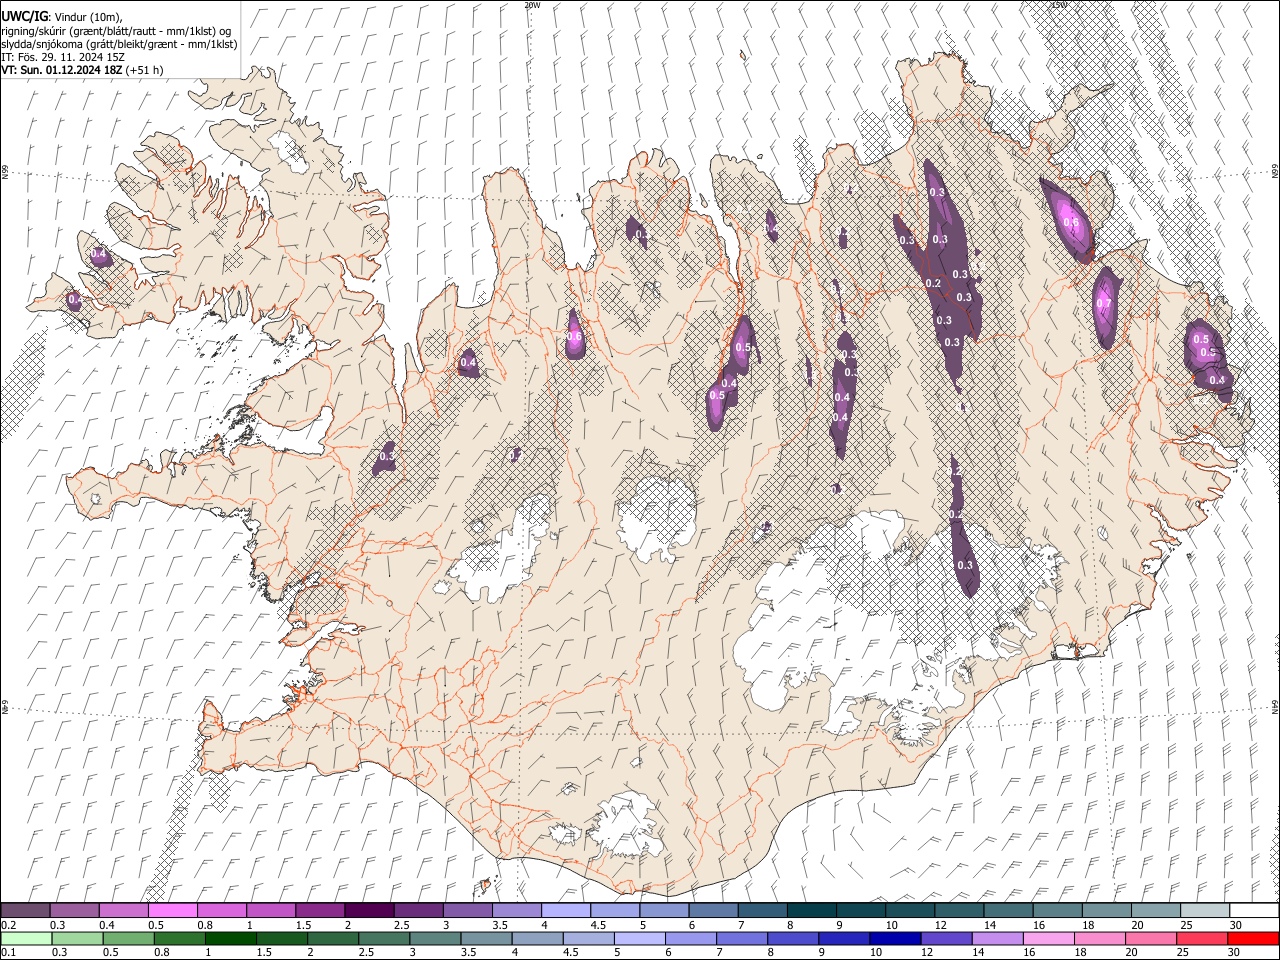Pick the white swatch at 30, upper scale
The width and height of the screenshot is (1280, 960).
tap(1255, 911)
